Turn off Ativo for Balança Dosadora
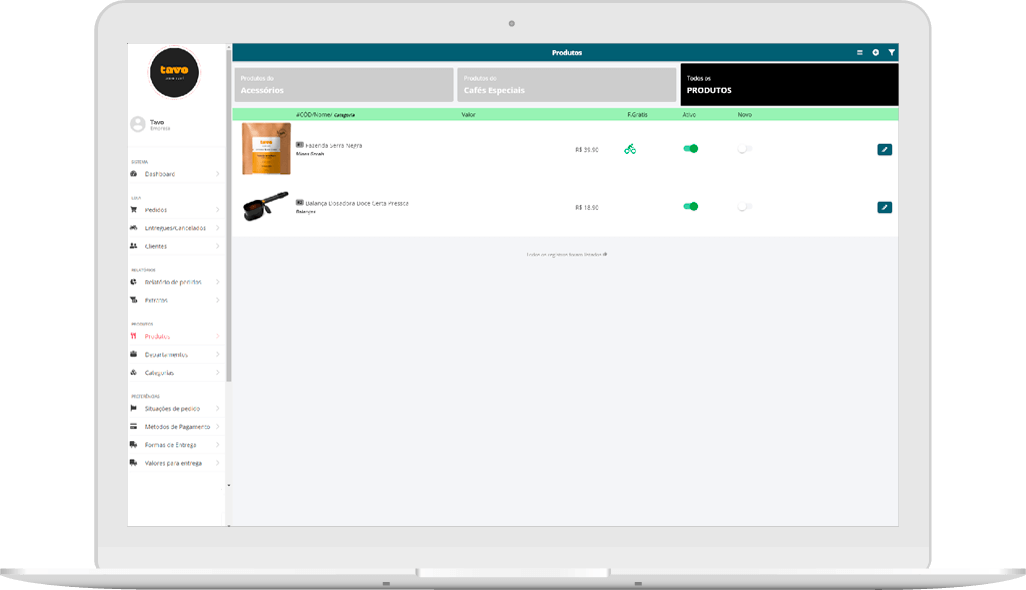1026x590 pixels. click(x=690, y=207)
